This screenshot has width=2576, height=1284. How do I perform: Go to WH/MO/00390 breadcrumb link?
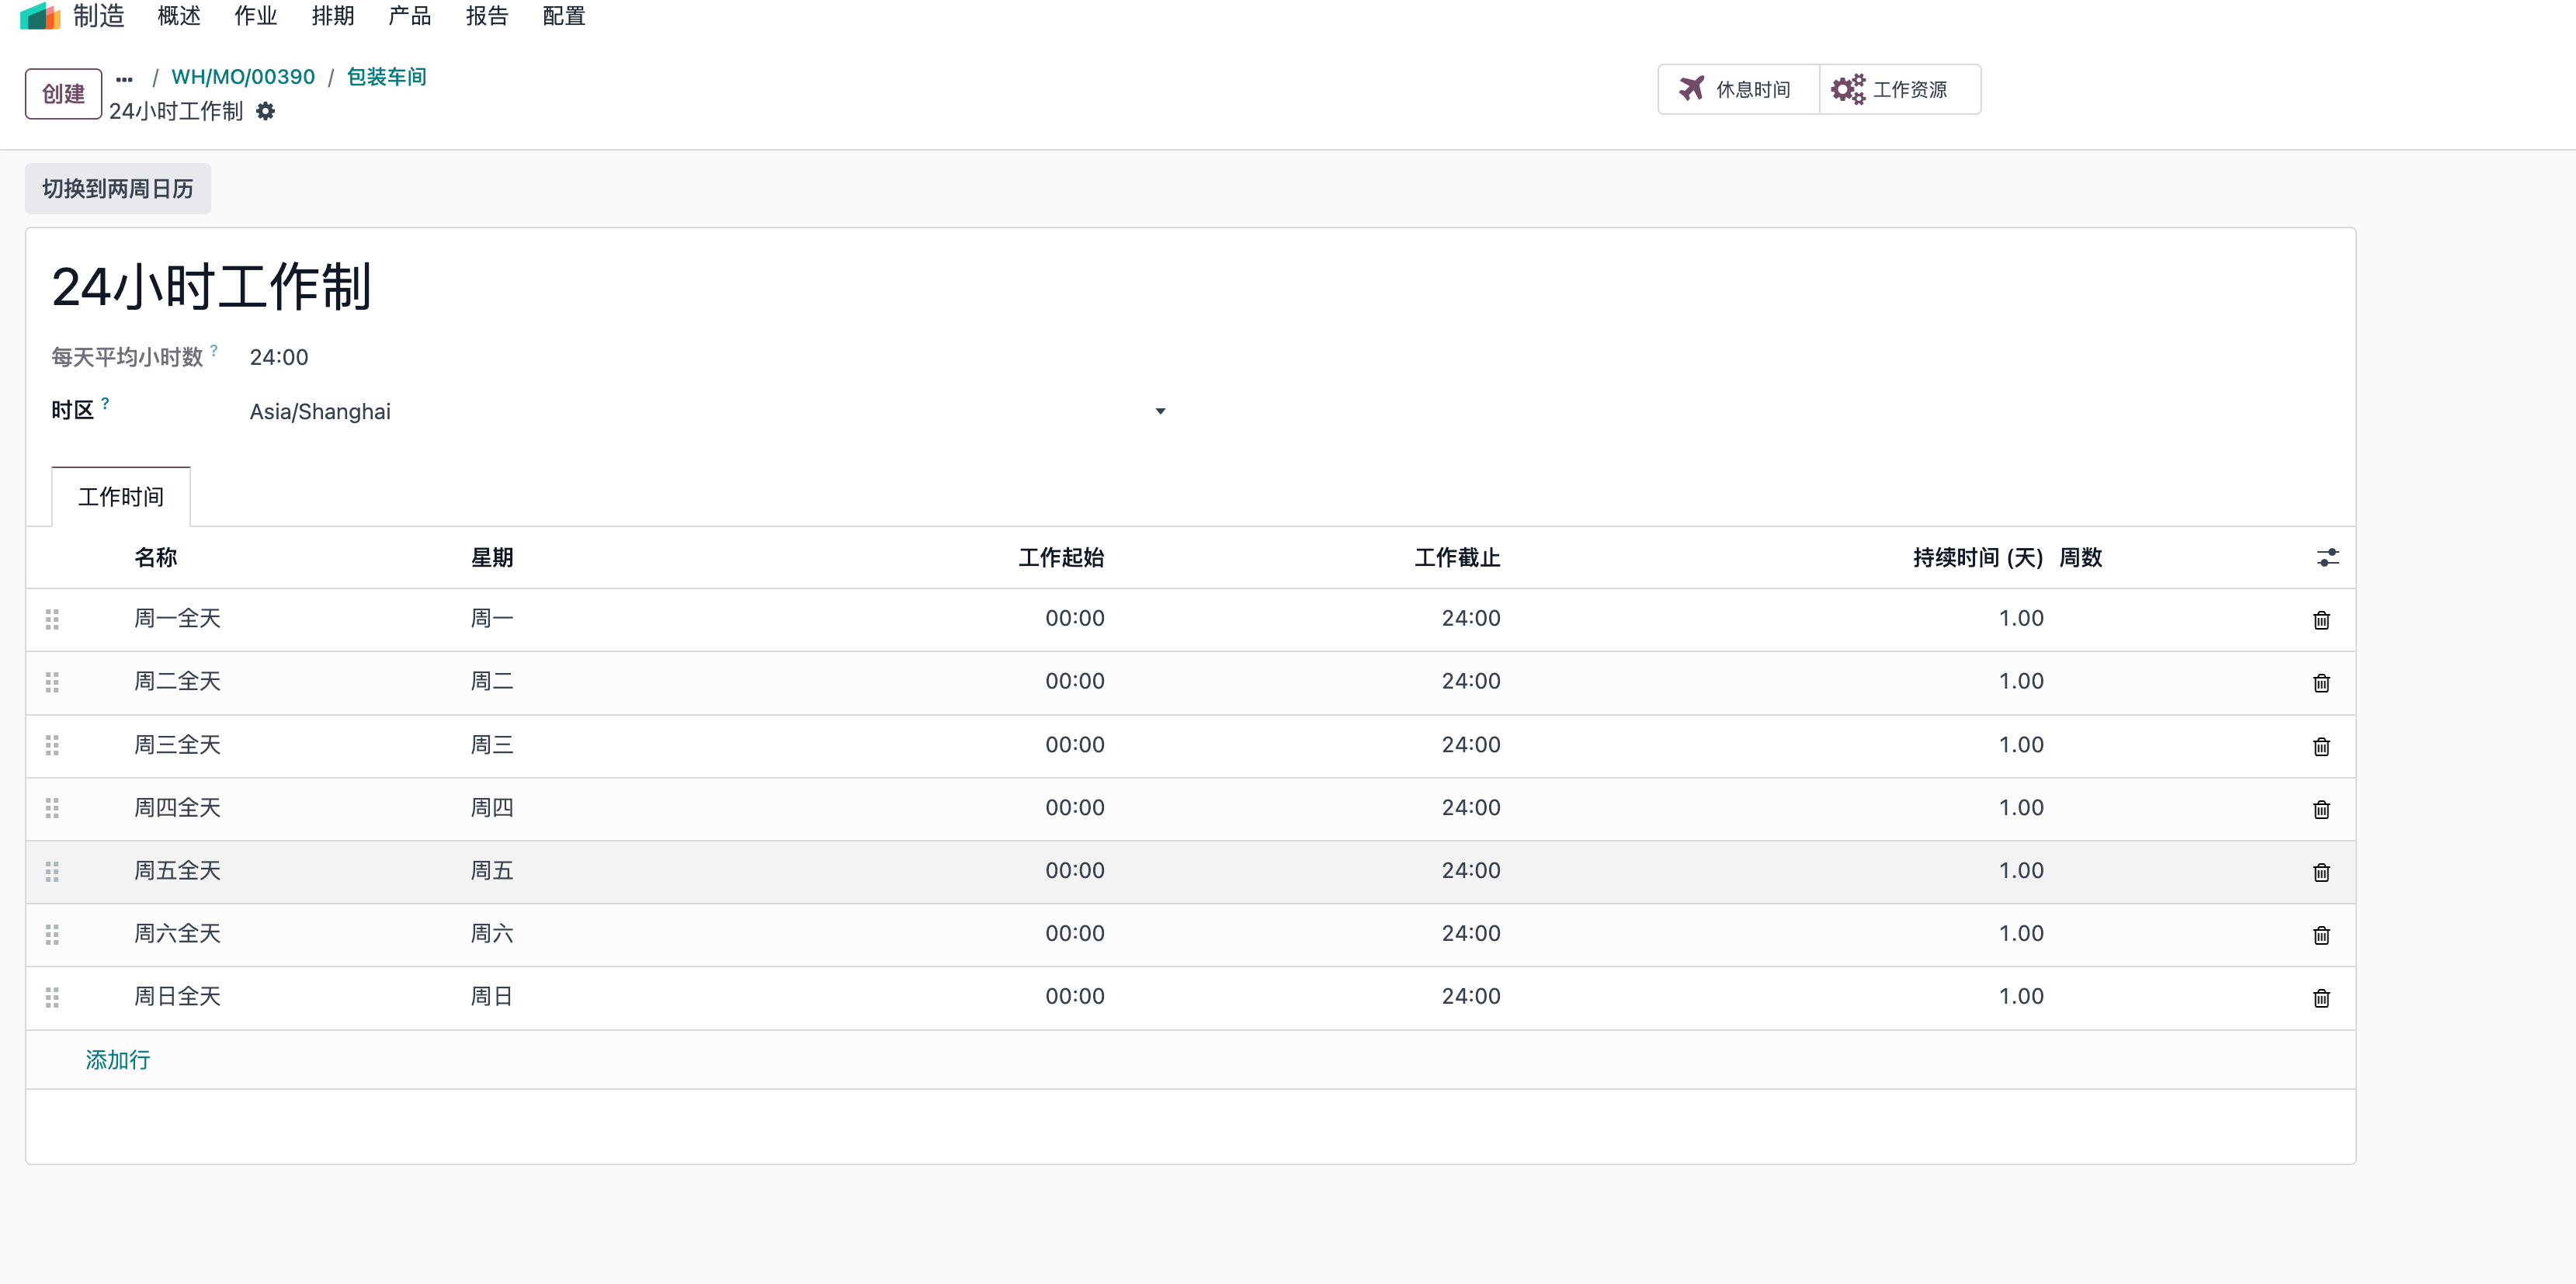point(243,77)
